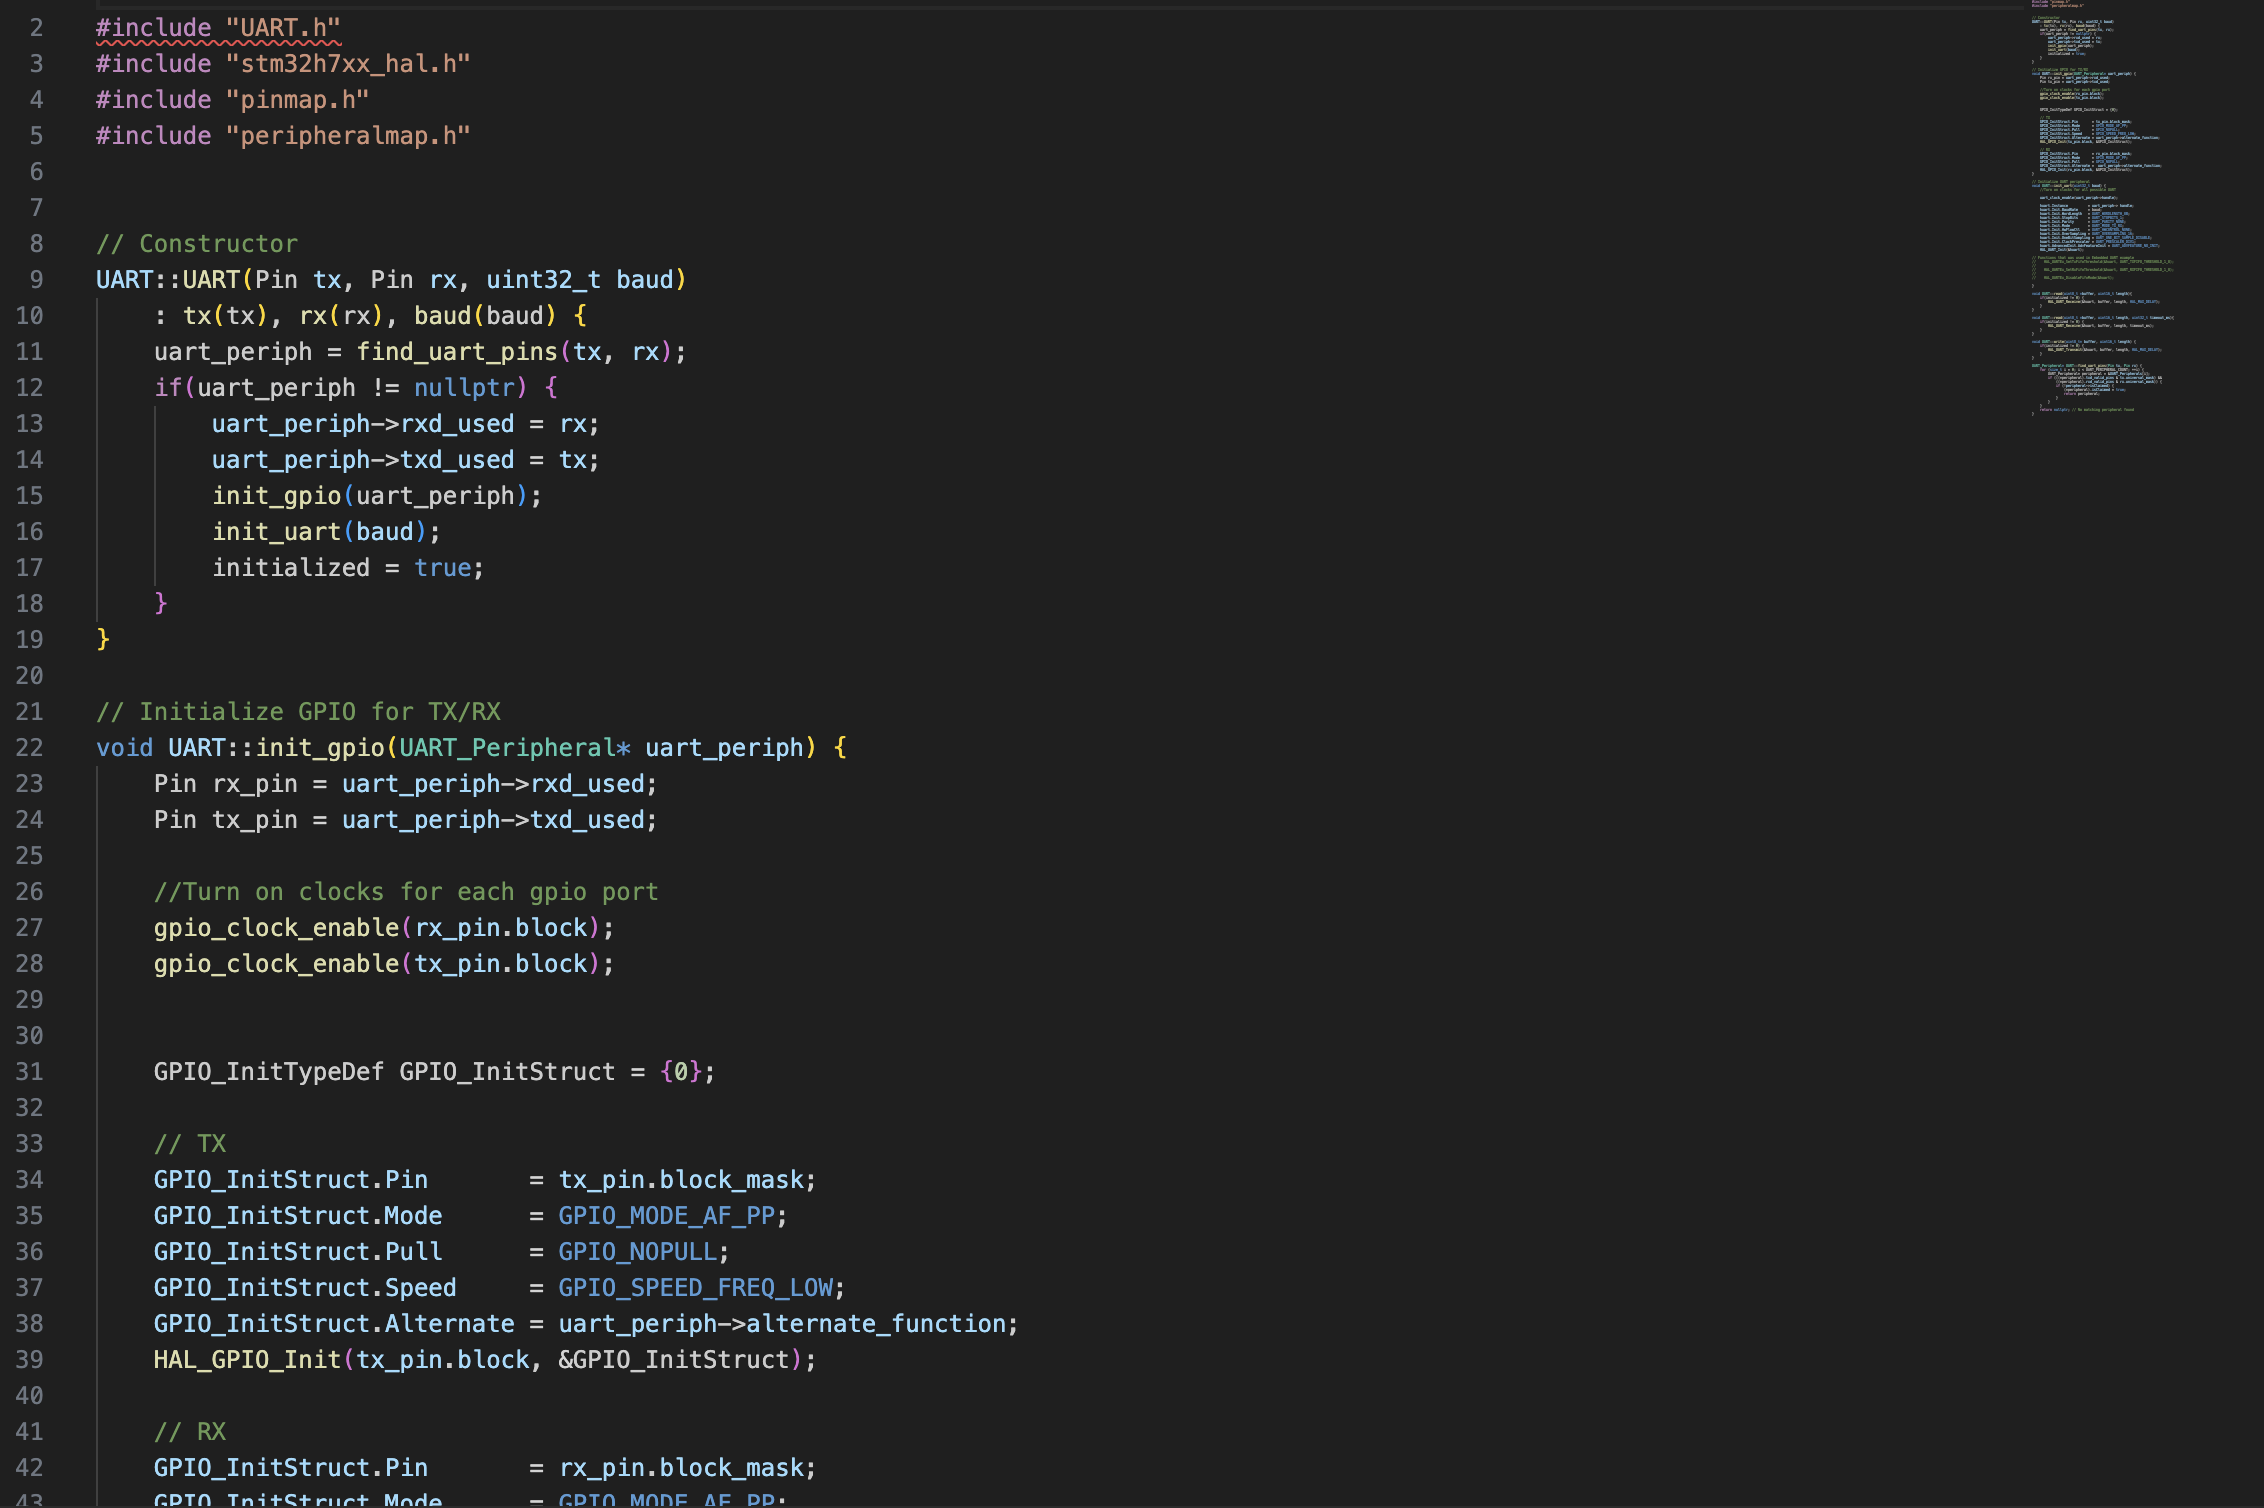Click the "stm32h7xx_hal.h" include string
The width and height of the screenshot is (2264, 1508).
point(348,64)
